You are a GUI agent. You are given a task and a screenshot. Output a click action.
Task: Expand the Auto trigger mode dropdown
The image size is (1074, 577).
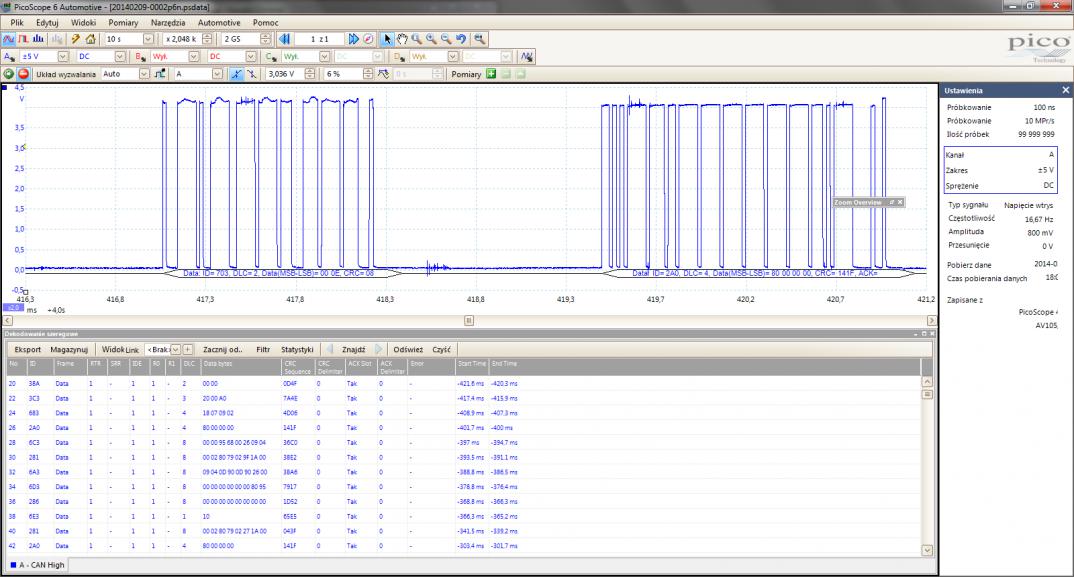[x=143, y=74]
